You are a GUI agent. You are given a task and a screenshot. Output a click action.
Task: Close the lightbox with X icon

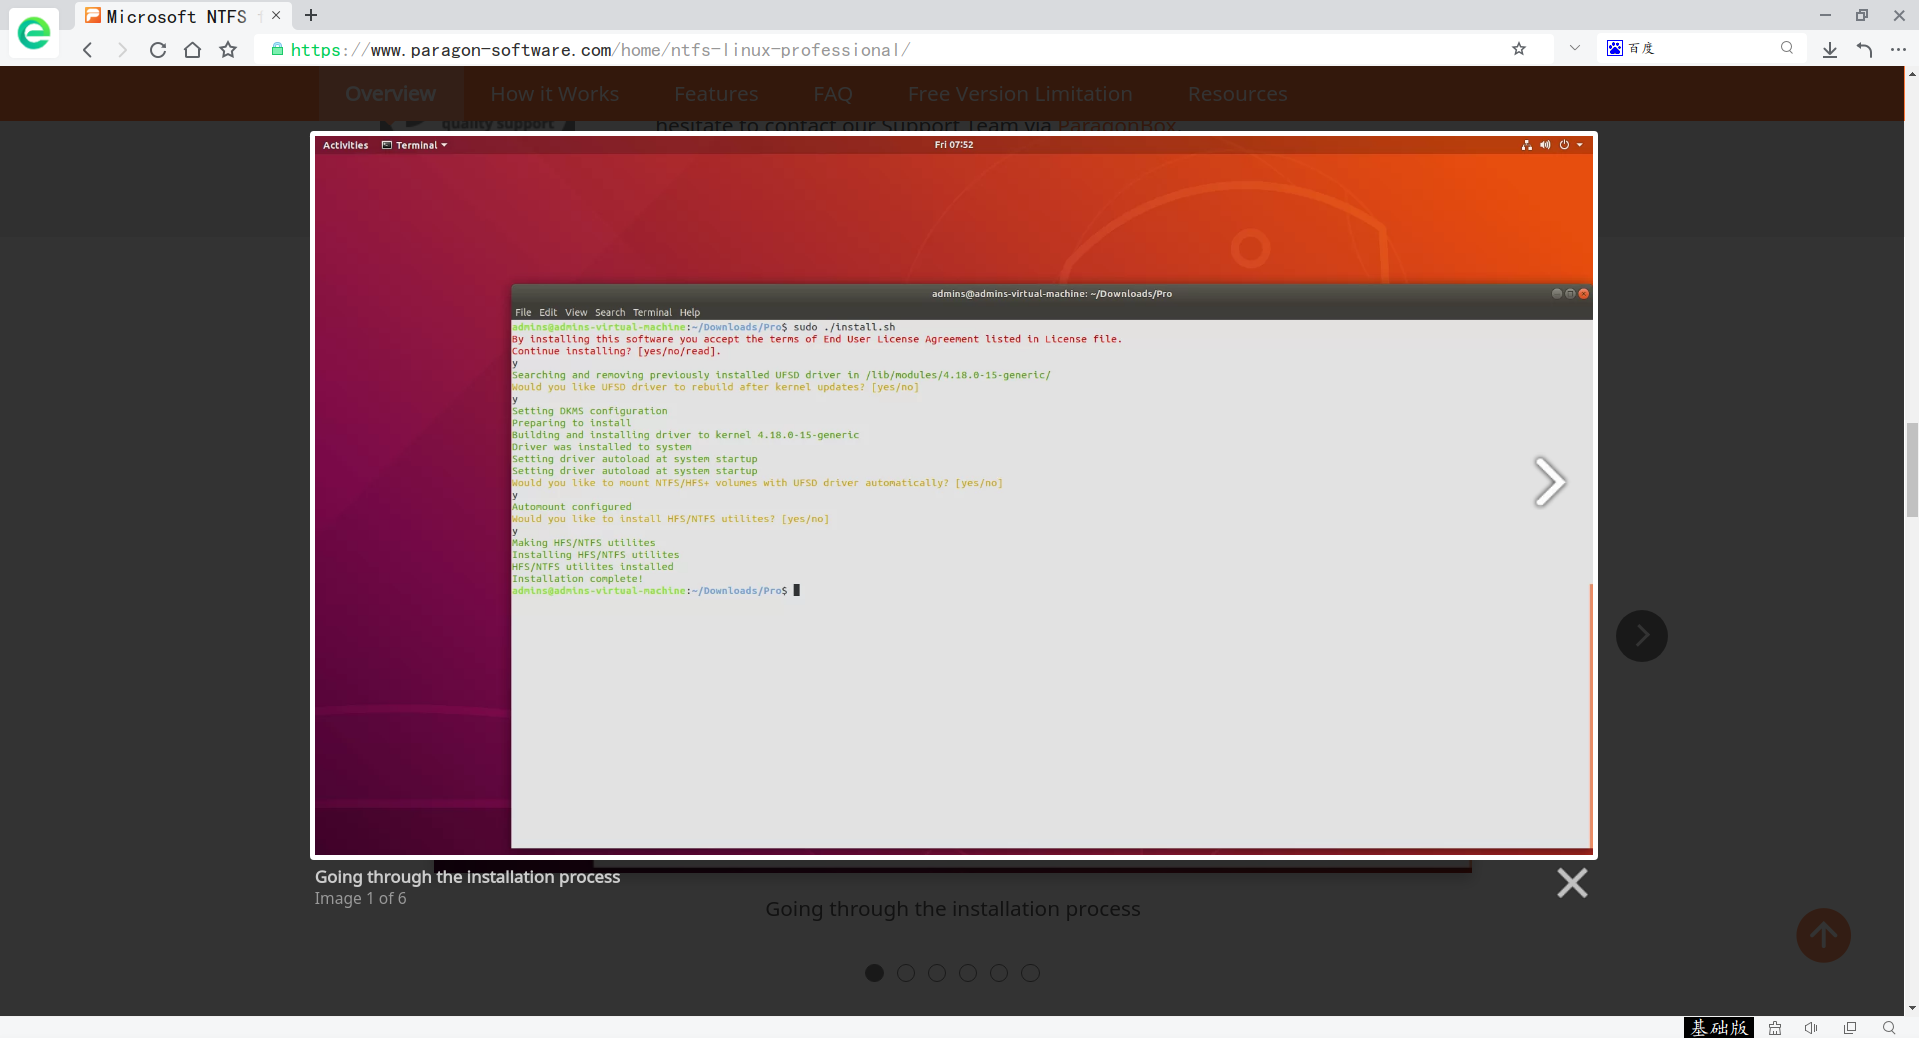1572,883
